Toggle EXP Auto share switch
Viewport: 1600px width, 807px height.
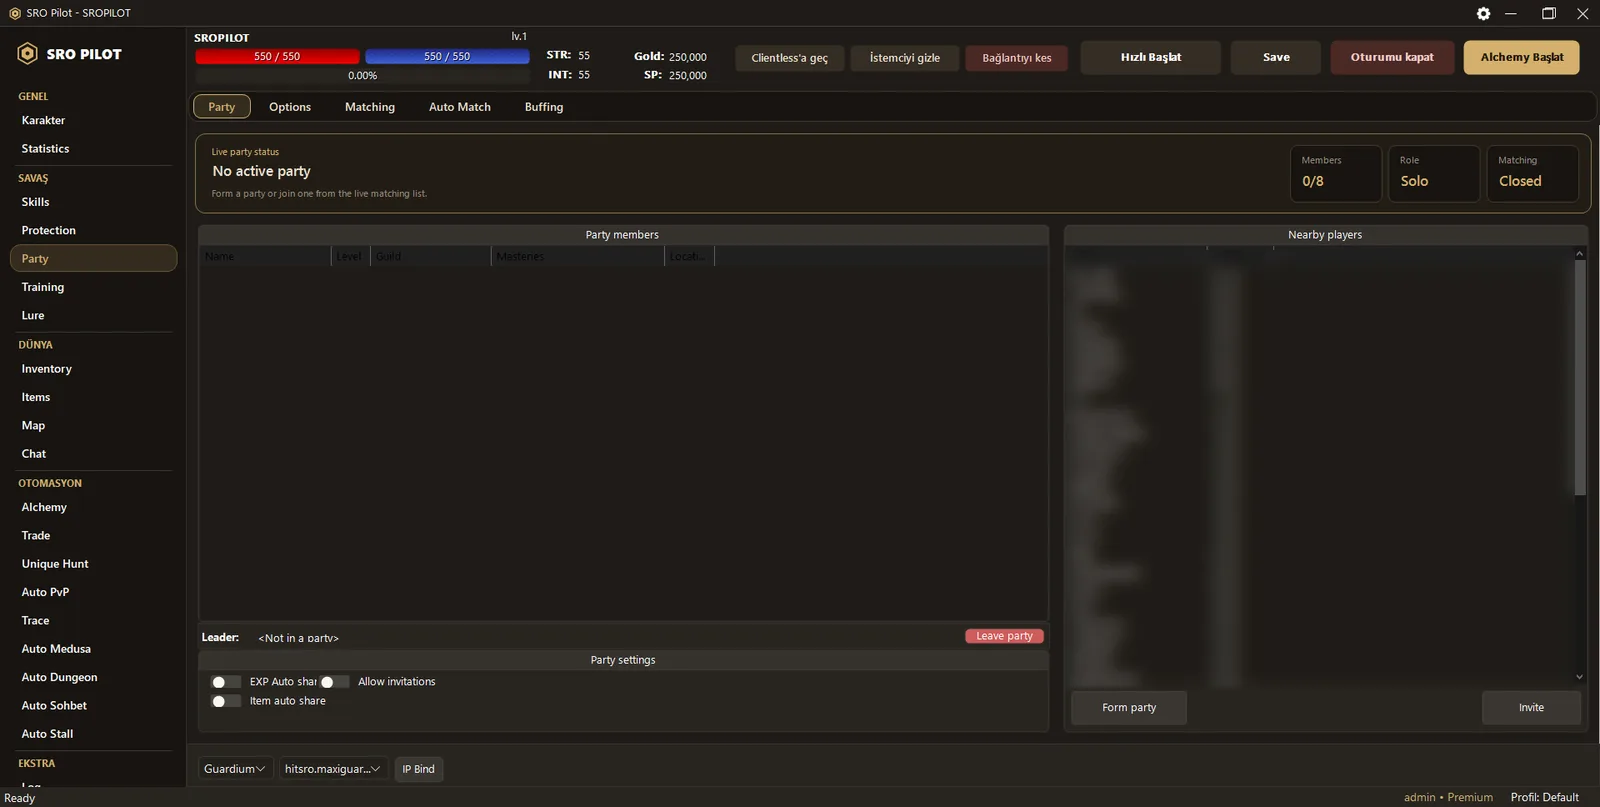tap(226, 682)
